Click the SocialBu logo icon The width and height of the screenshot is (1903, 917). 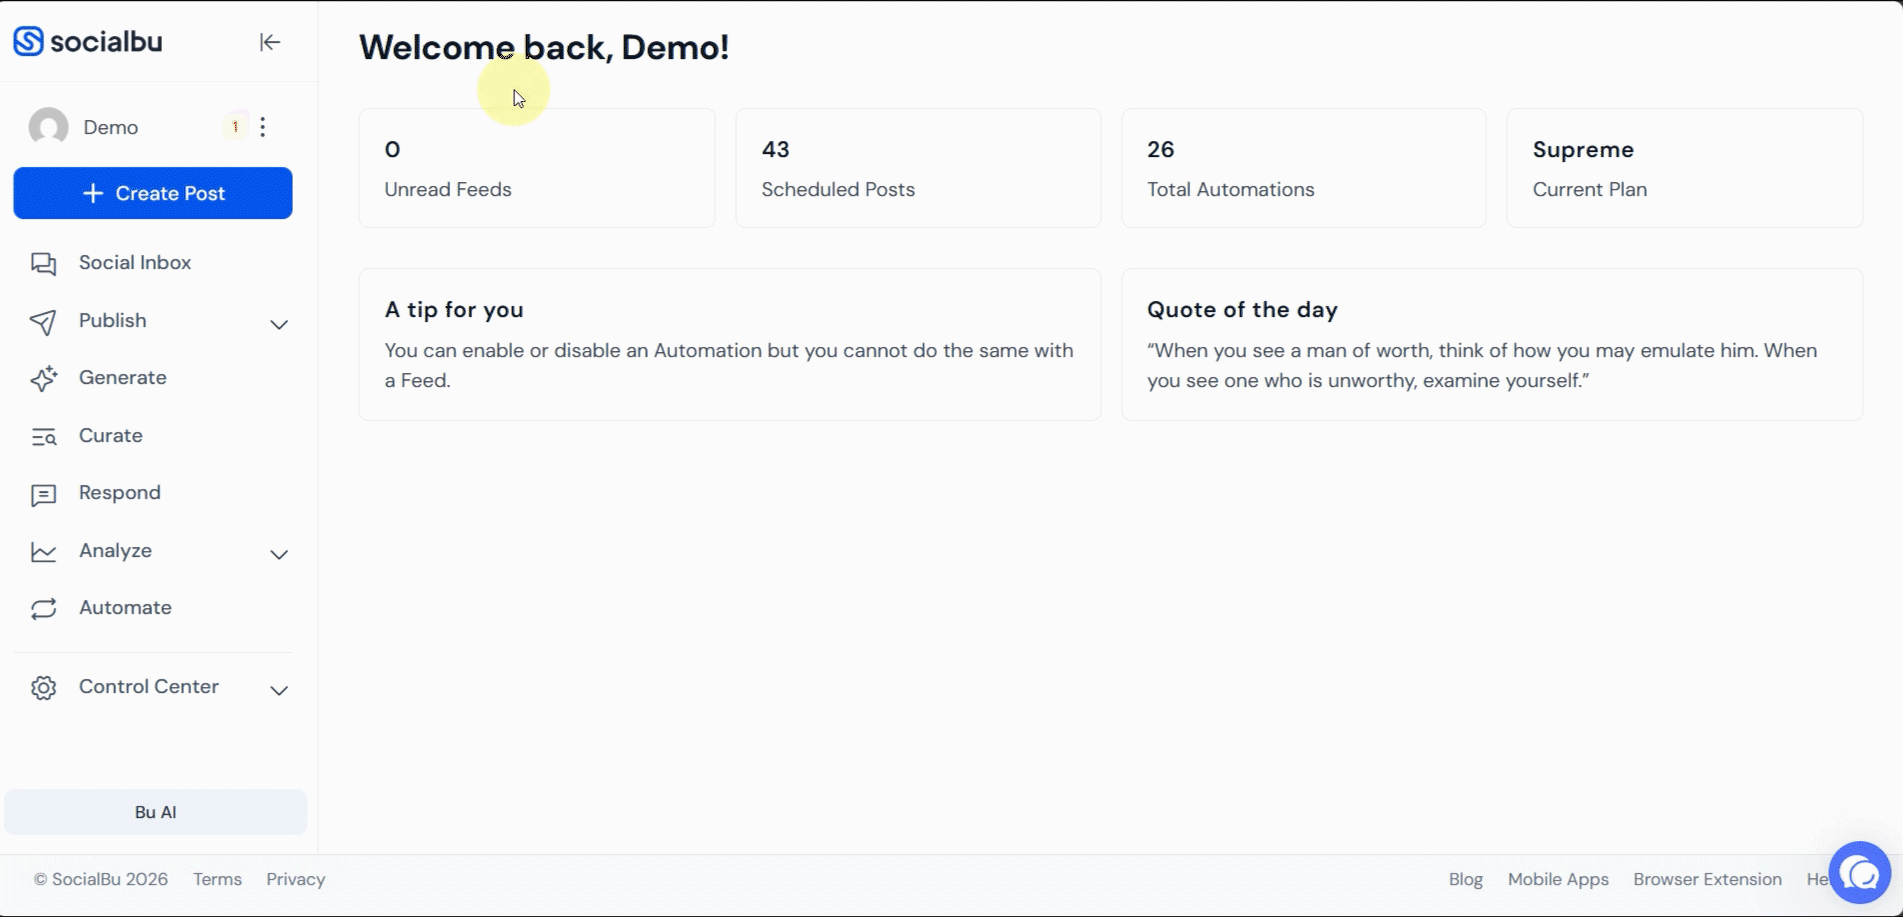pyautogui.click(x=27, y=41)
